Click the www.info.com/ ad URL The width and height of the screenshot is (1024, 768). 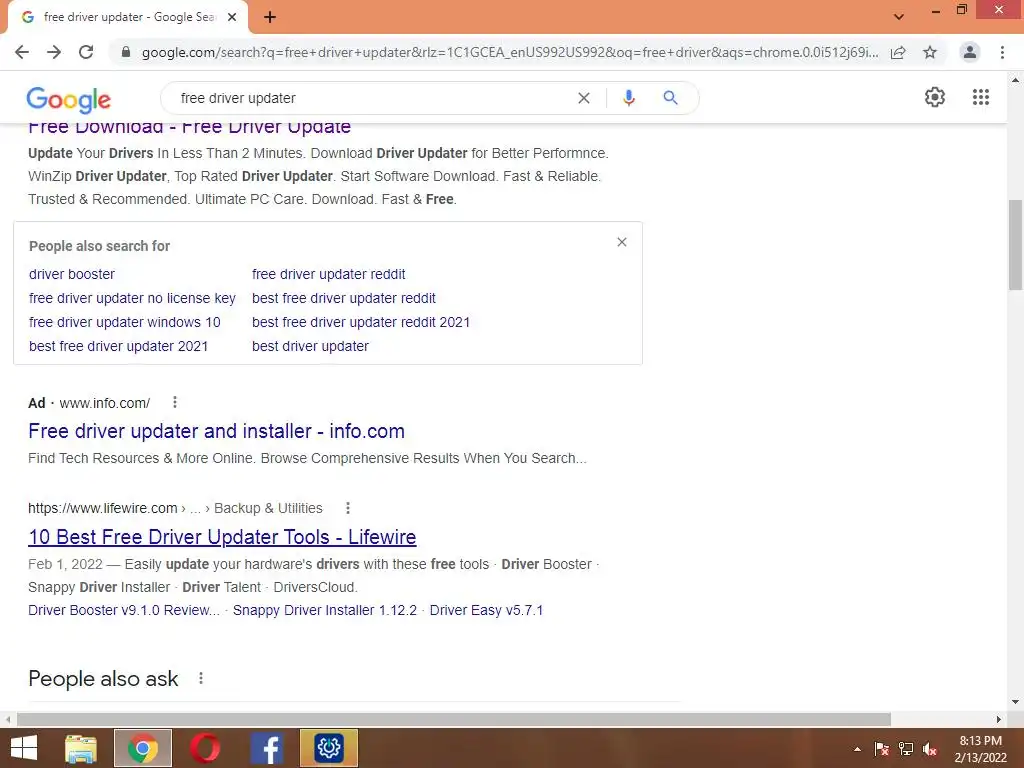(104, 403)
